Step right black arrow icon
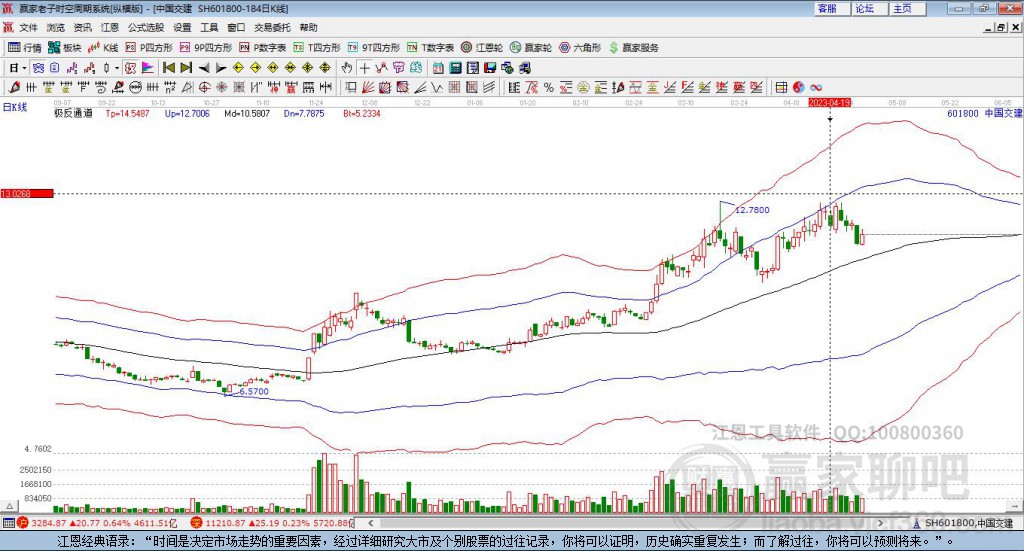 [x=221, y=68]
